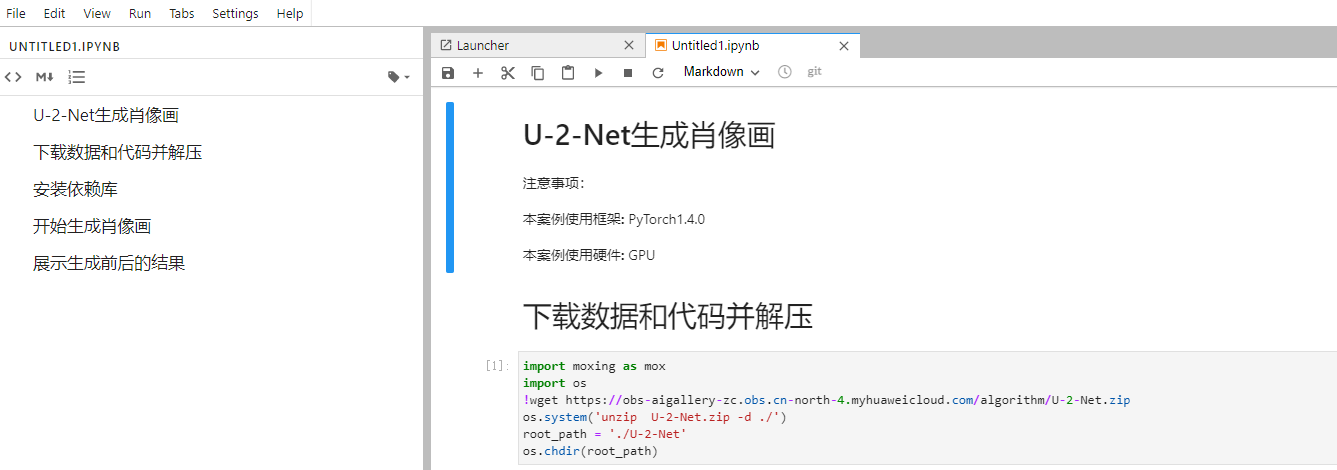The height and width of the screenshot is (470, 1337).
Task: Open the Help menu
Action: point(290,13)
